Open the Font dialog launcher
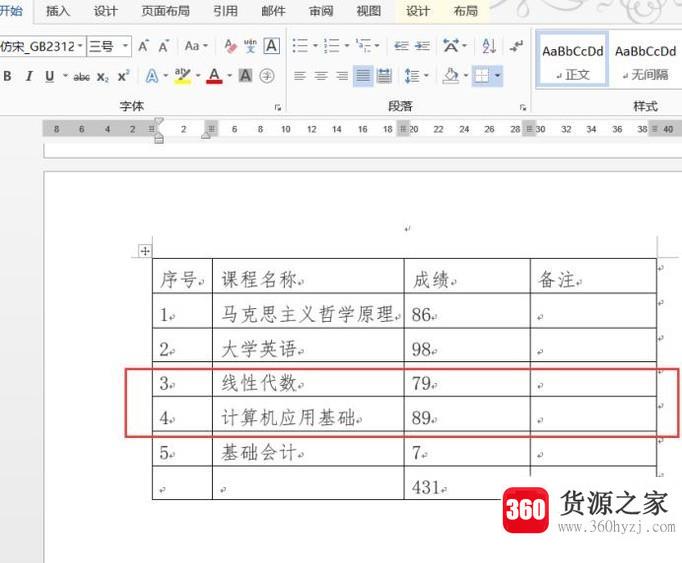The image size is (682, 563). click(277, 107)
